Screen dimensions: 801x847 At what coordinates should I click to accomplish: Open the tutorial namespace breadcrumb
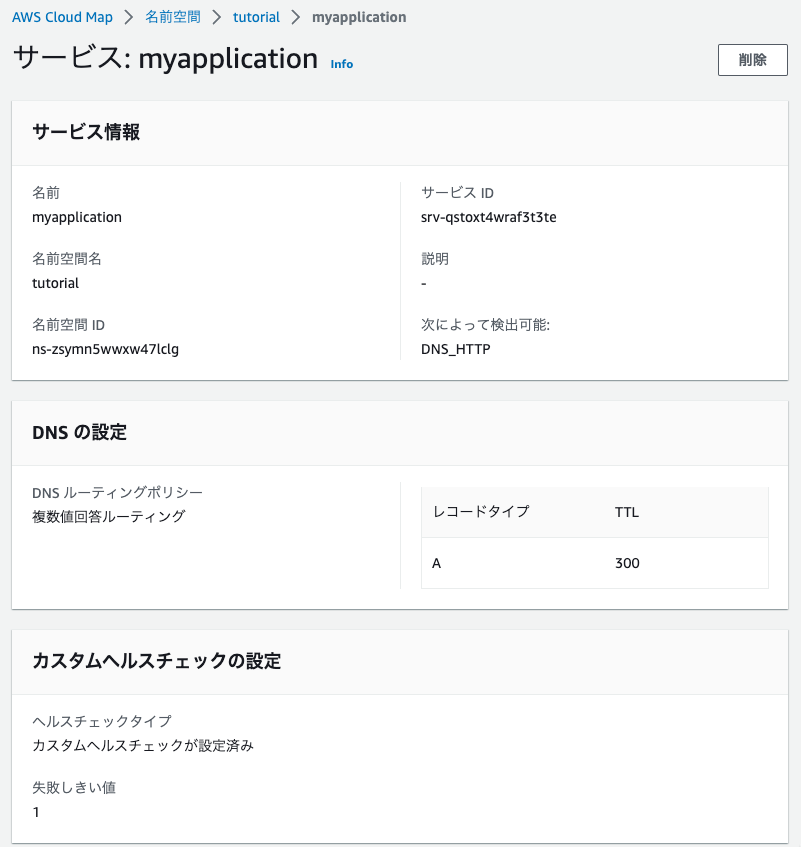coord(256,17)
